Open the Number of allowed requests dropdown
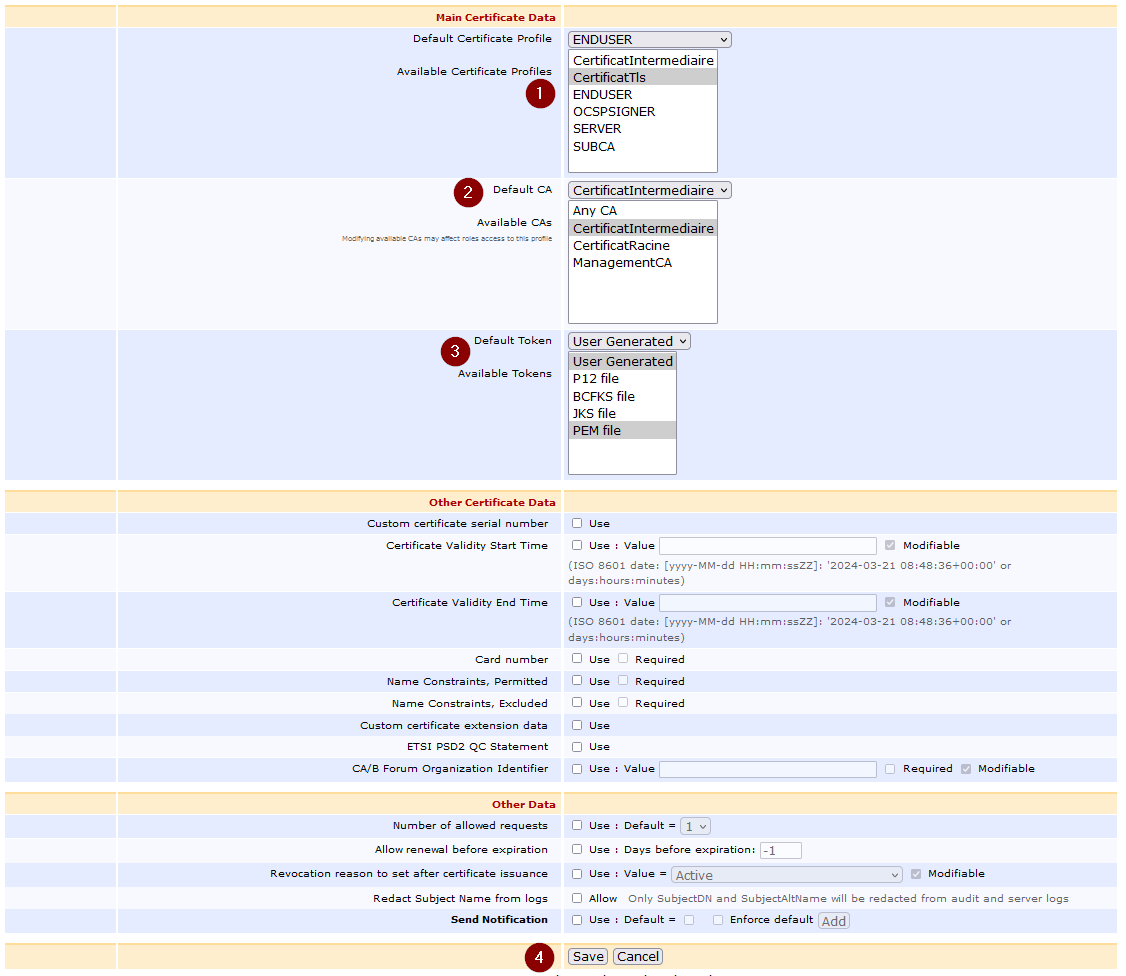The image size is (1126, 976). 695,826
